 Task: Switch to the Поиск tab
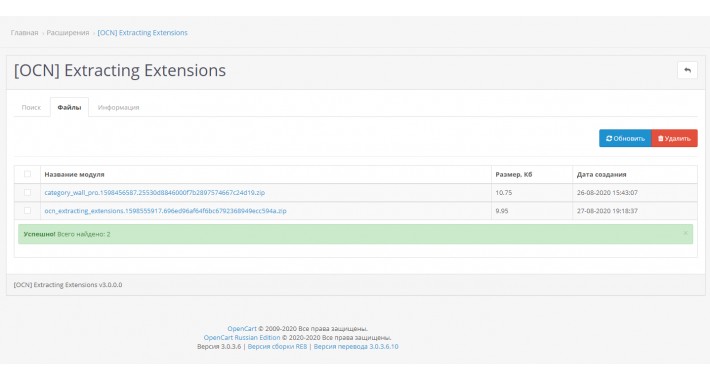click(x=31, y=107)
